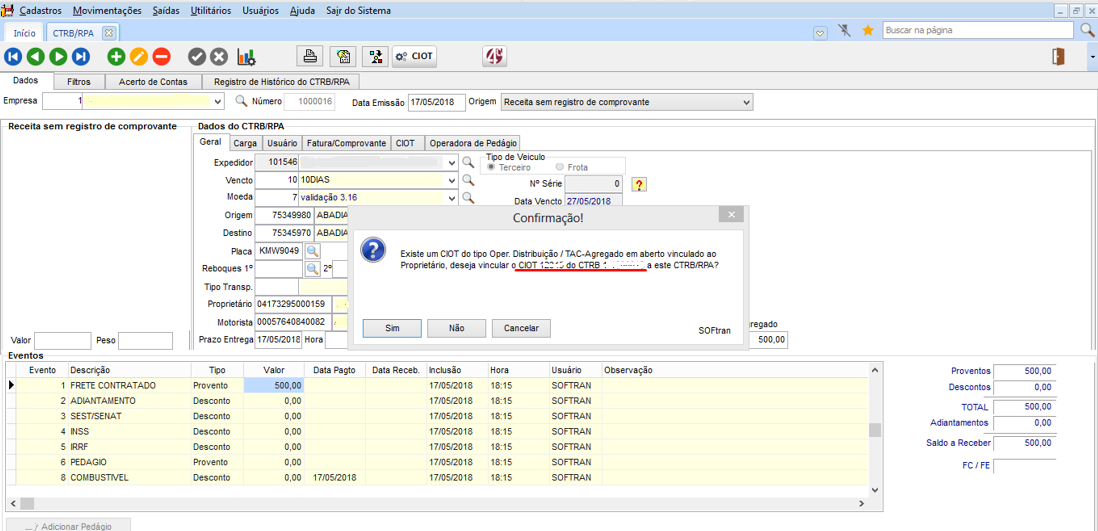This screenshot has width=1098, height=531.
Task: Click the green add new record icon
Action: (x=116, y=57)
